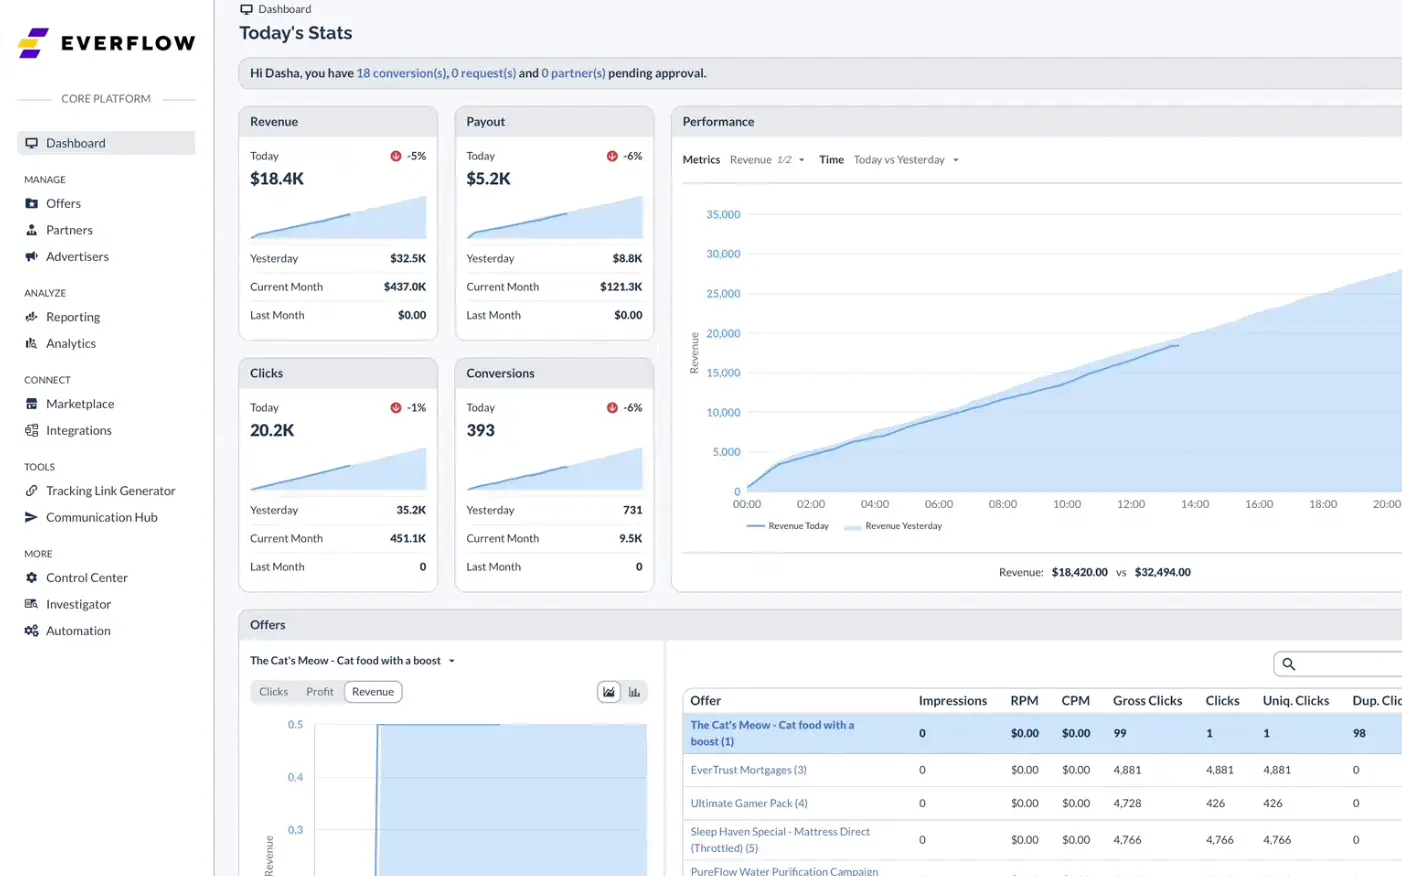Click the Advertisers megaphone icon
1402x876 pixels.
(x=31, y=257)
